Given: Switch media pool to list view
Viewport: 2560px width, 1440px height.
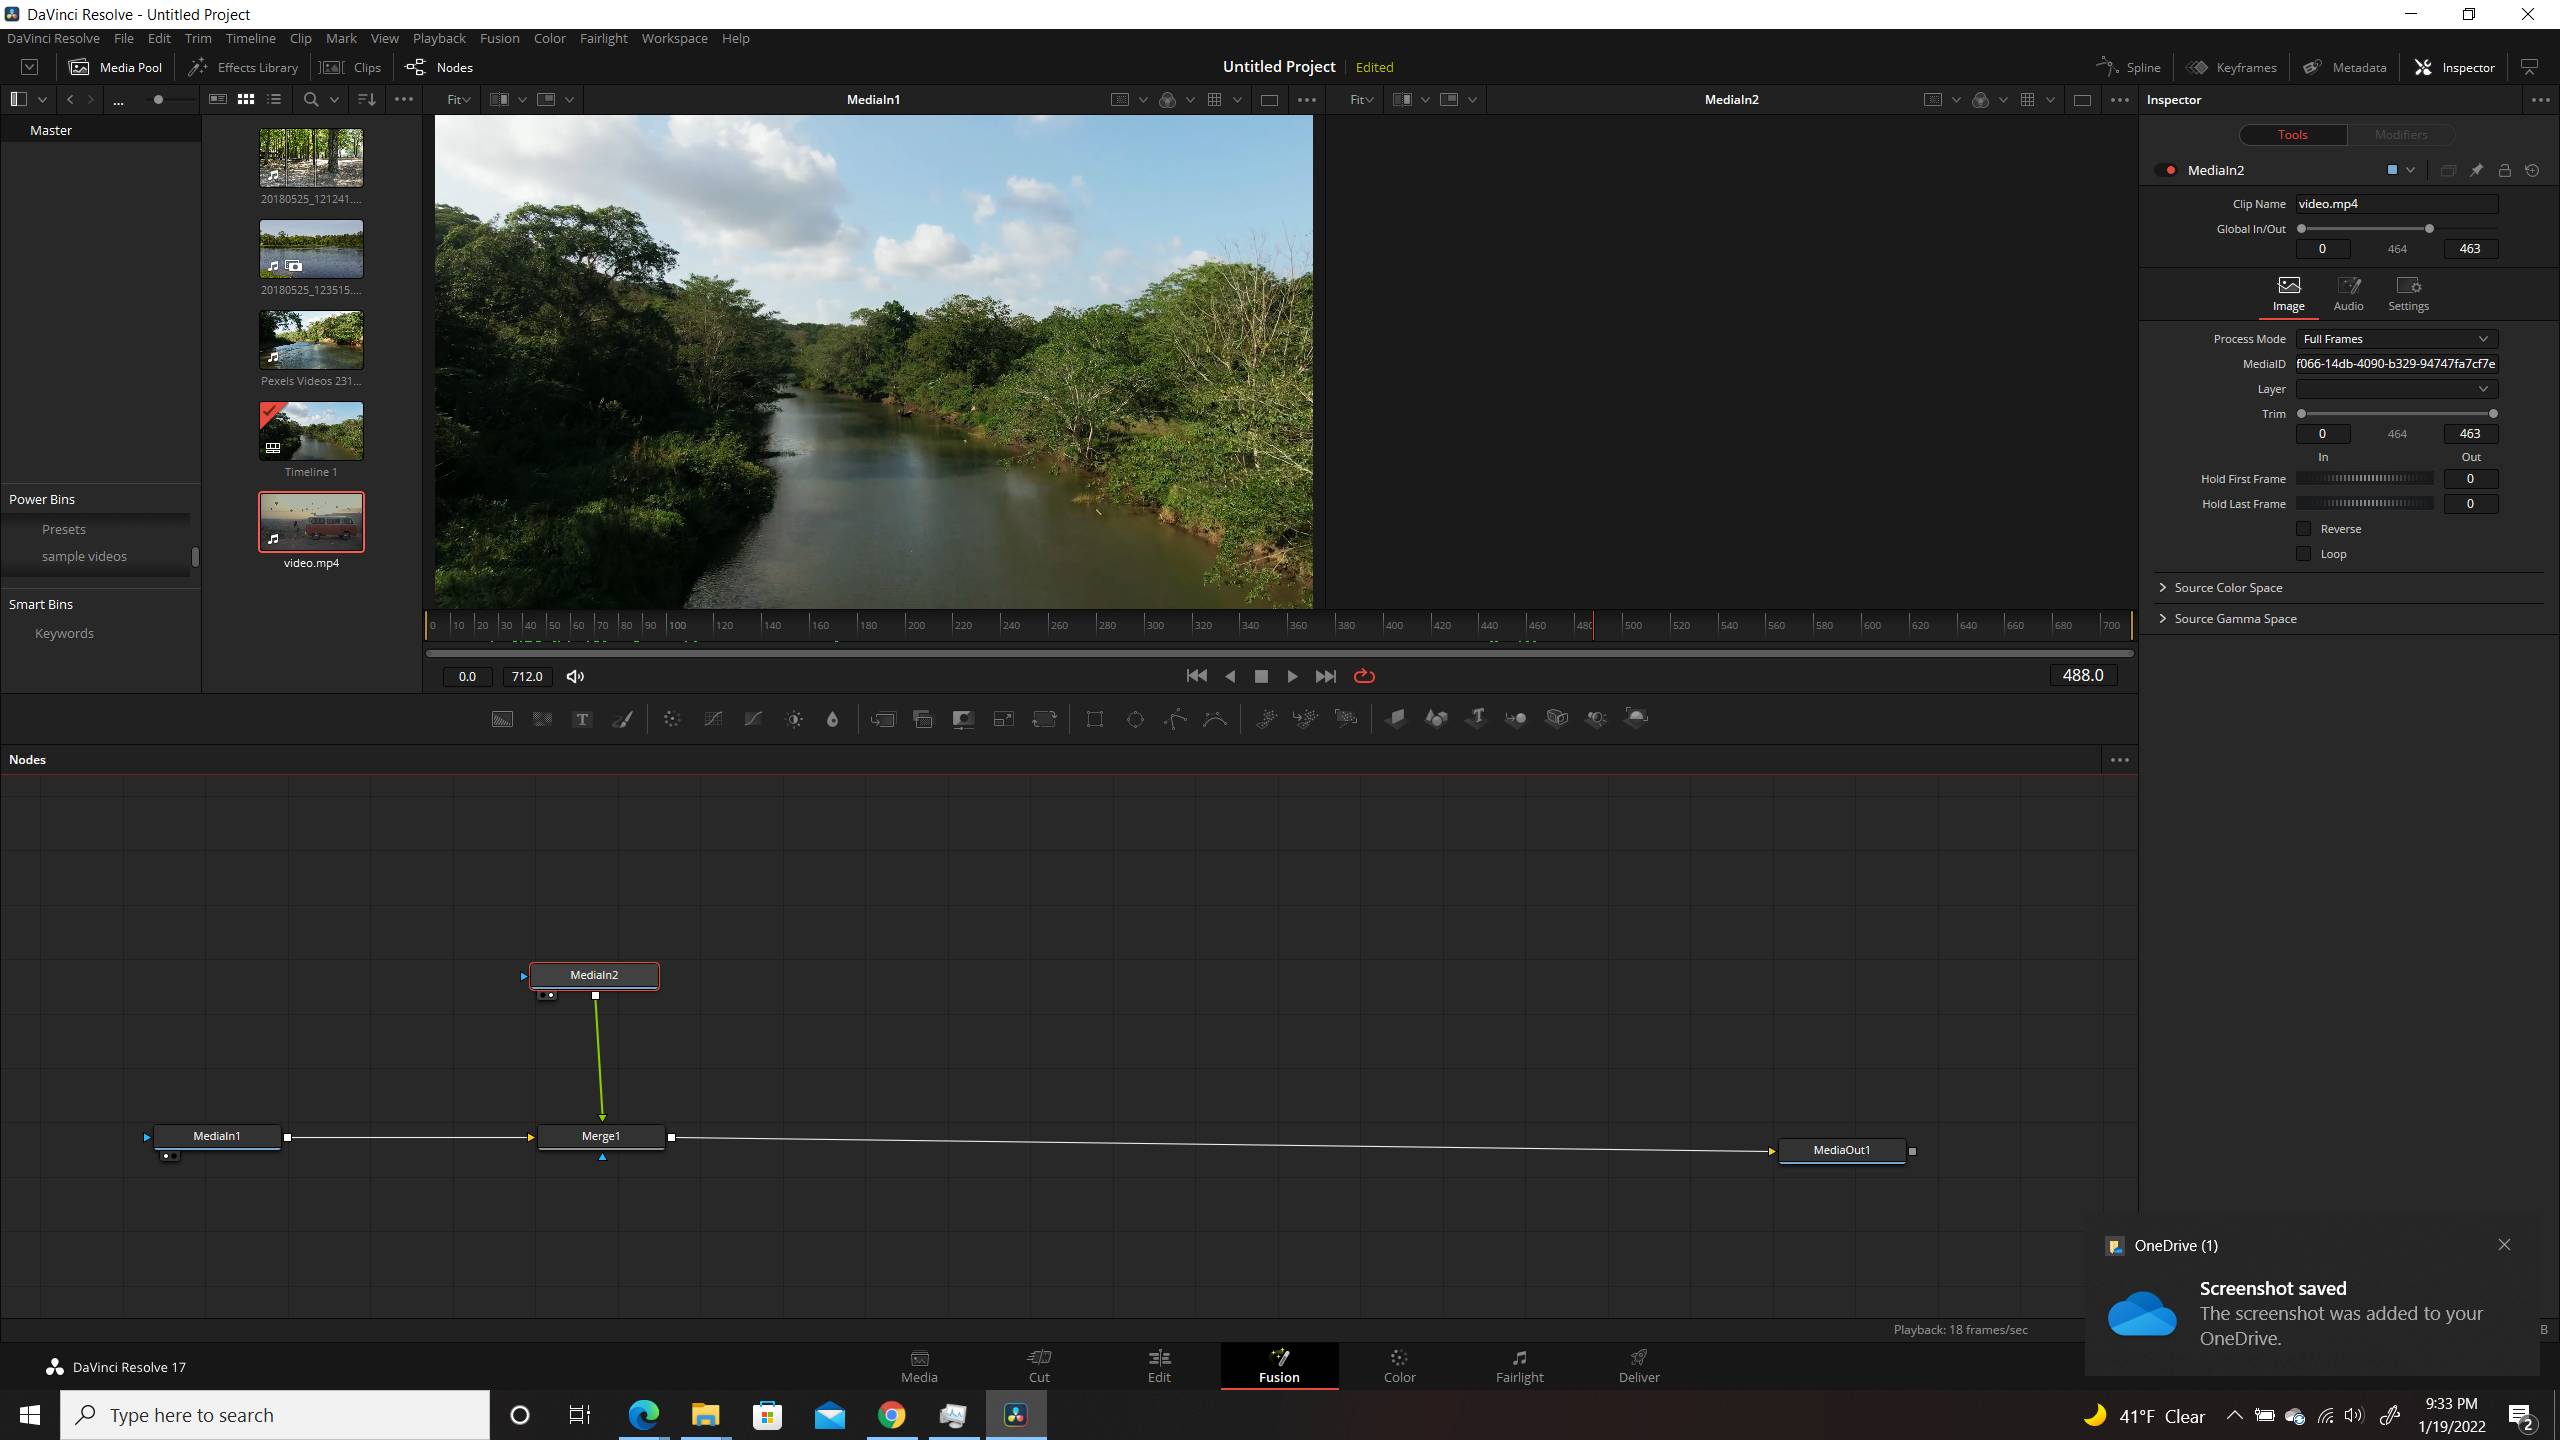Looking at the screenshot, I should click(274, 99).
